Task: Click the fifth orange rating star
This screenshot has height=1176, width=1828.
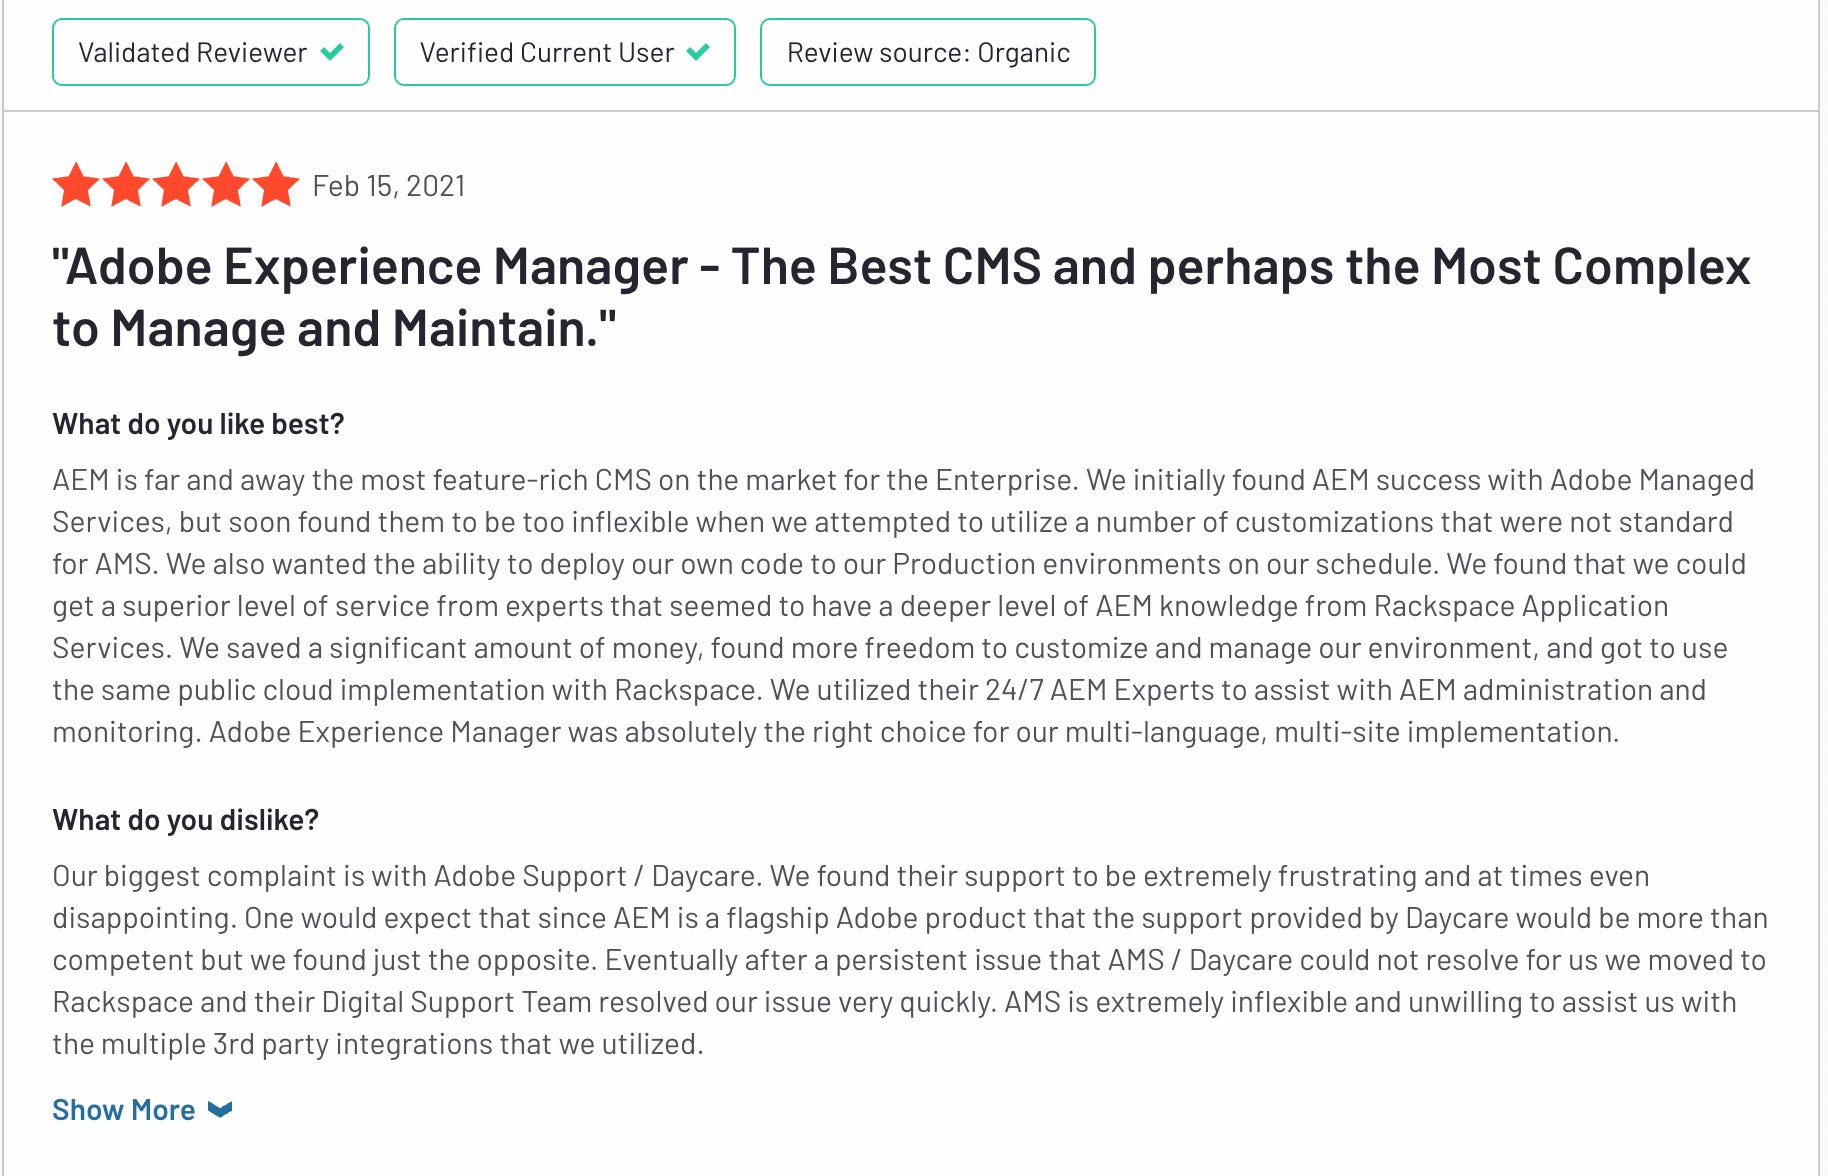Action: (276, 185)
